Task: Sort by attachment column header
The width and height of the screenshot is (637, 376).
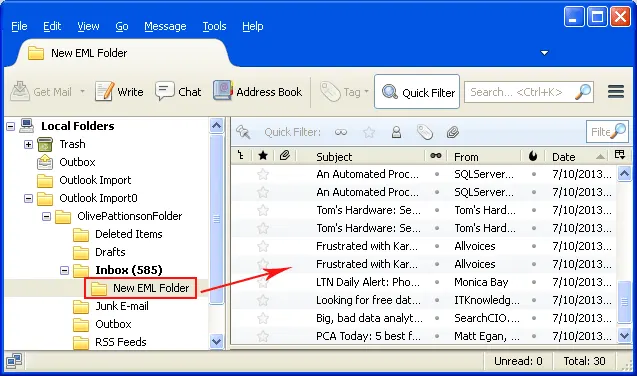Action: 285,156
